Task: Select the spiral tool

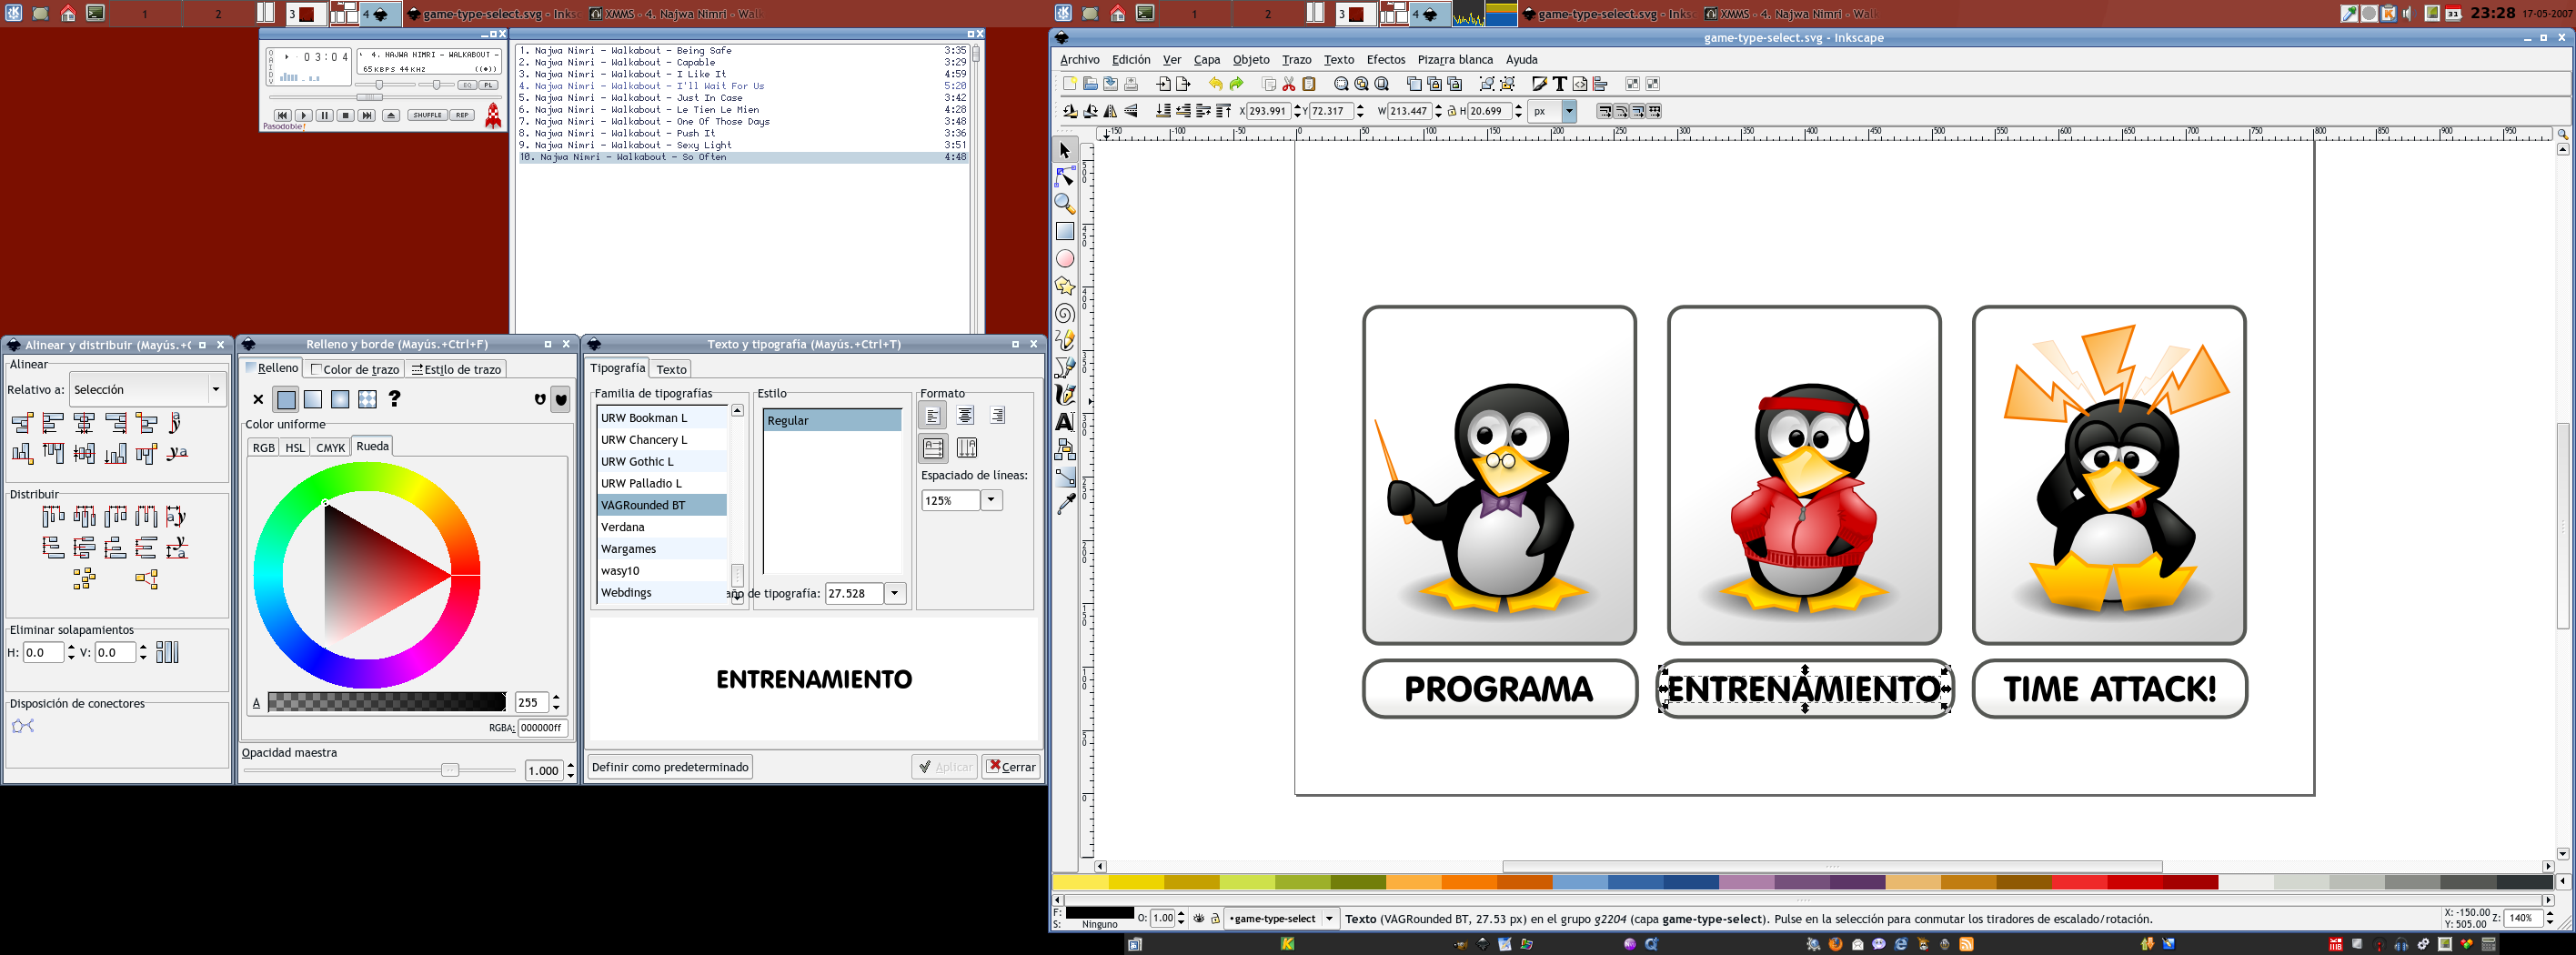Action: (x=1065, y=314)
